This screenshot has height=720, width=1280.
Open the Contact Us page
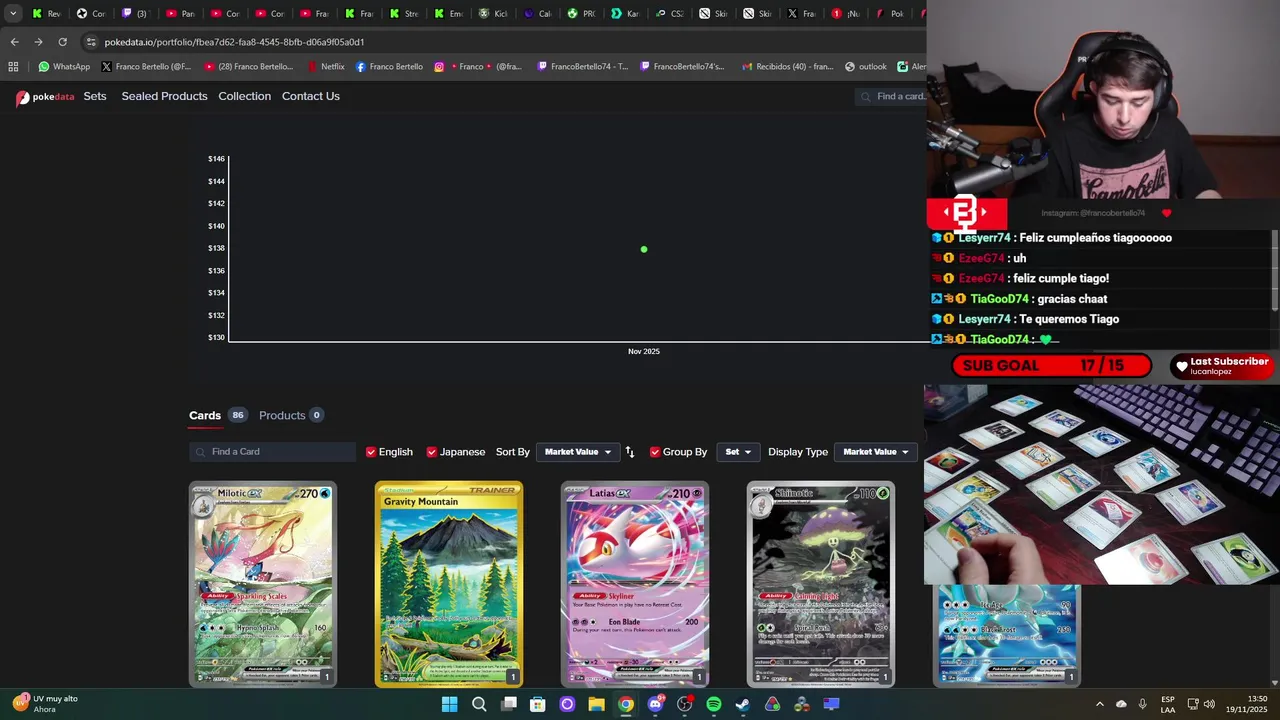pyautogui.click(x=310, y=96)
